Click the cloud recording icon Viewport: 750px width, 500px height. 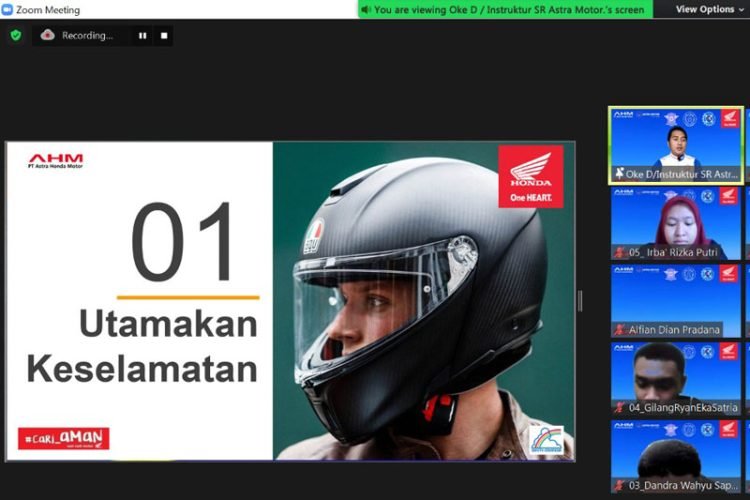pyautogui.click(x=47, y=35)
